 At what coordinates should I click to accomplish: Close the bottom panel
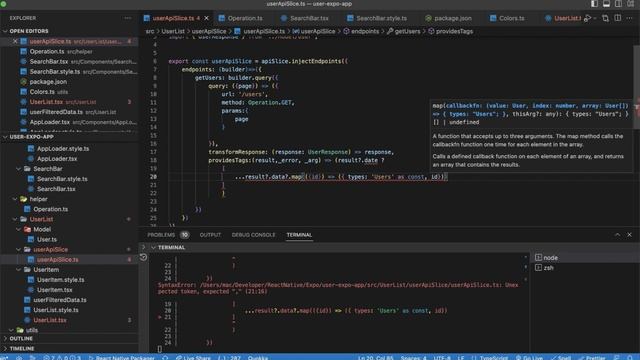[629, 235]
